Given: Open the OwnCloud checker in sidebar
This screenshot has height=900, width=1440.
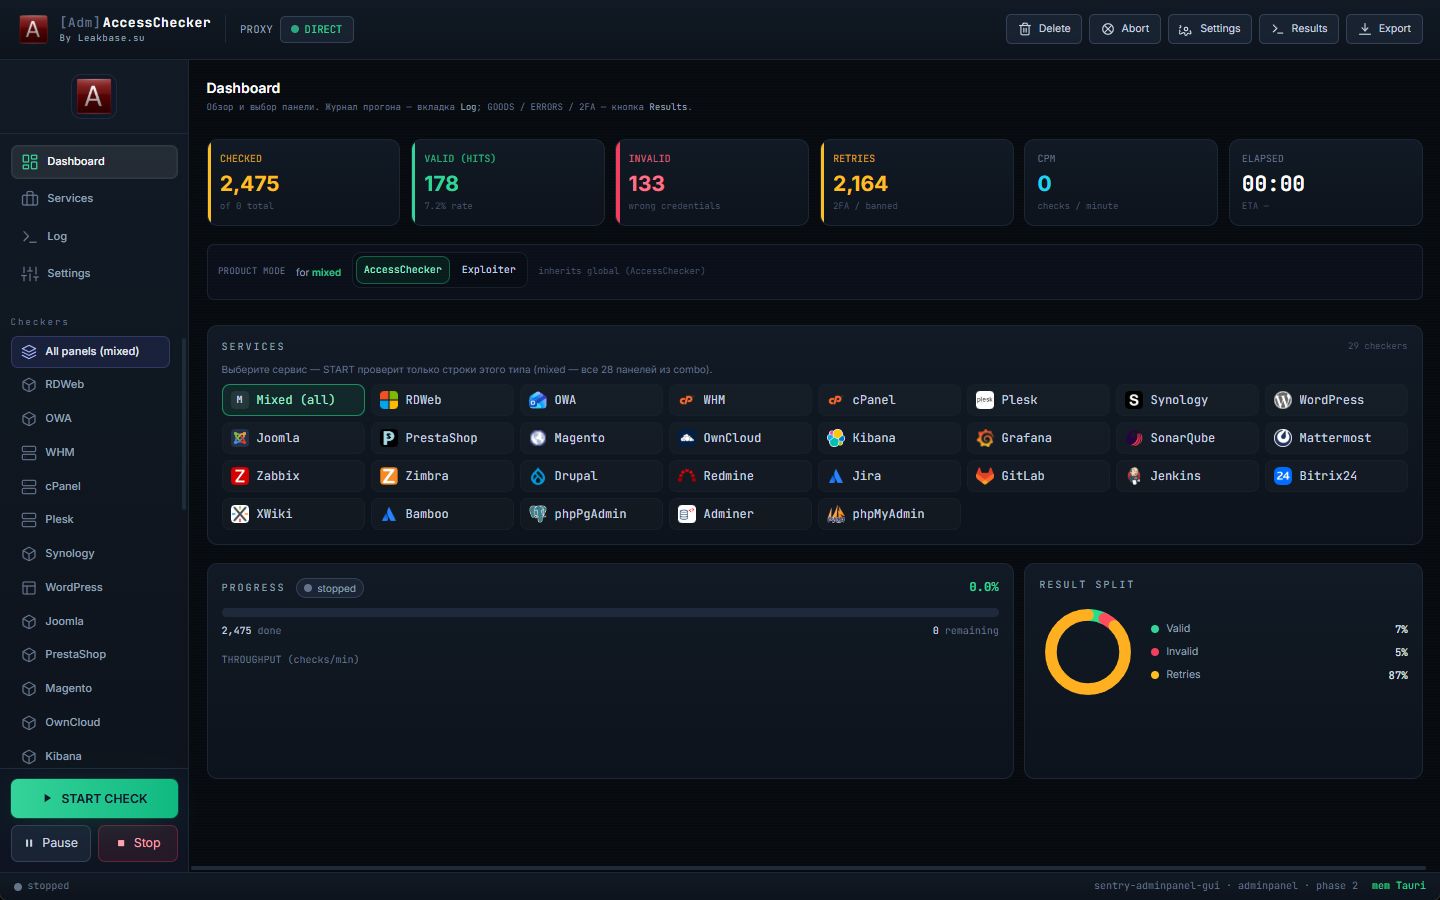Looking at the screenshot, I should point(90,723).
